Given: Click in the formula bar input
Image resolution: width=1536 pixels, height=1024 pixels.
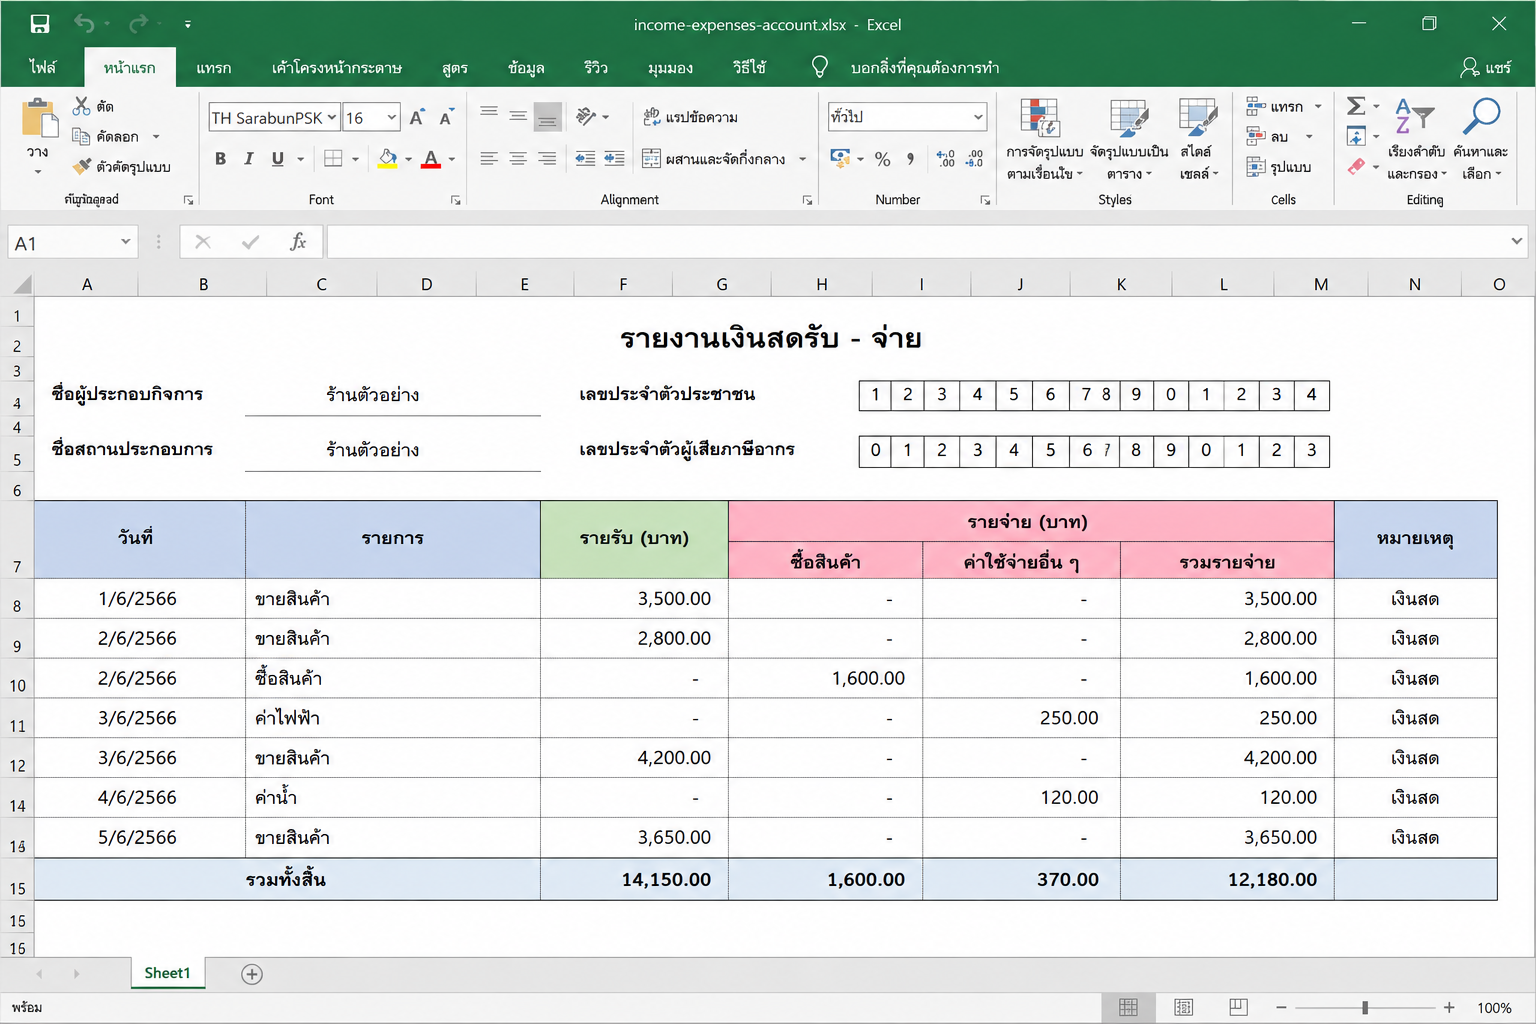Looking at the screenshot, I should 917,241.
